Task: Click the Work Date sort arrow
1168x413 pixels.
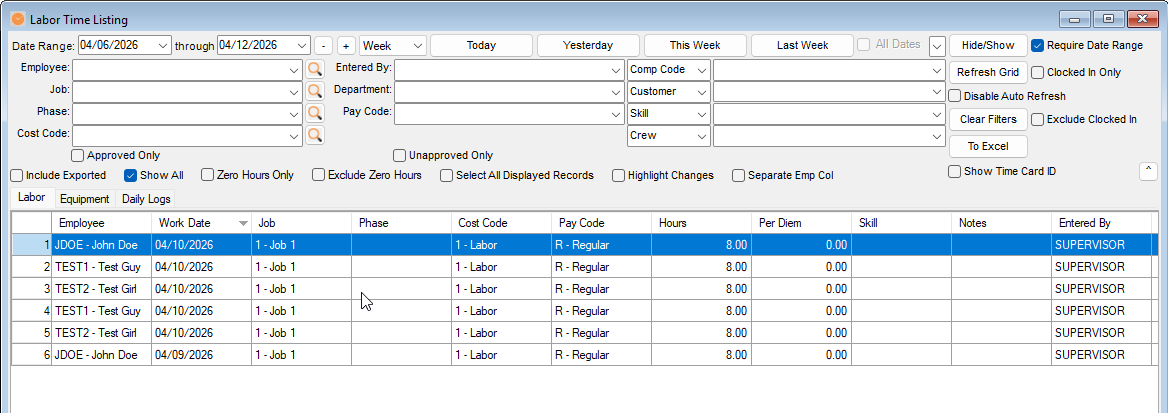Action: click(x=243, y=223)
